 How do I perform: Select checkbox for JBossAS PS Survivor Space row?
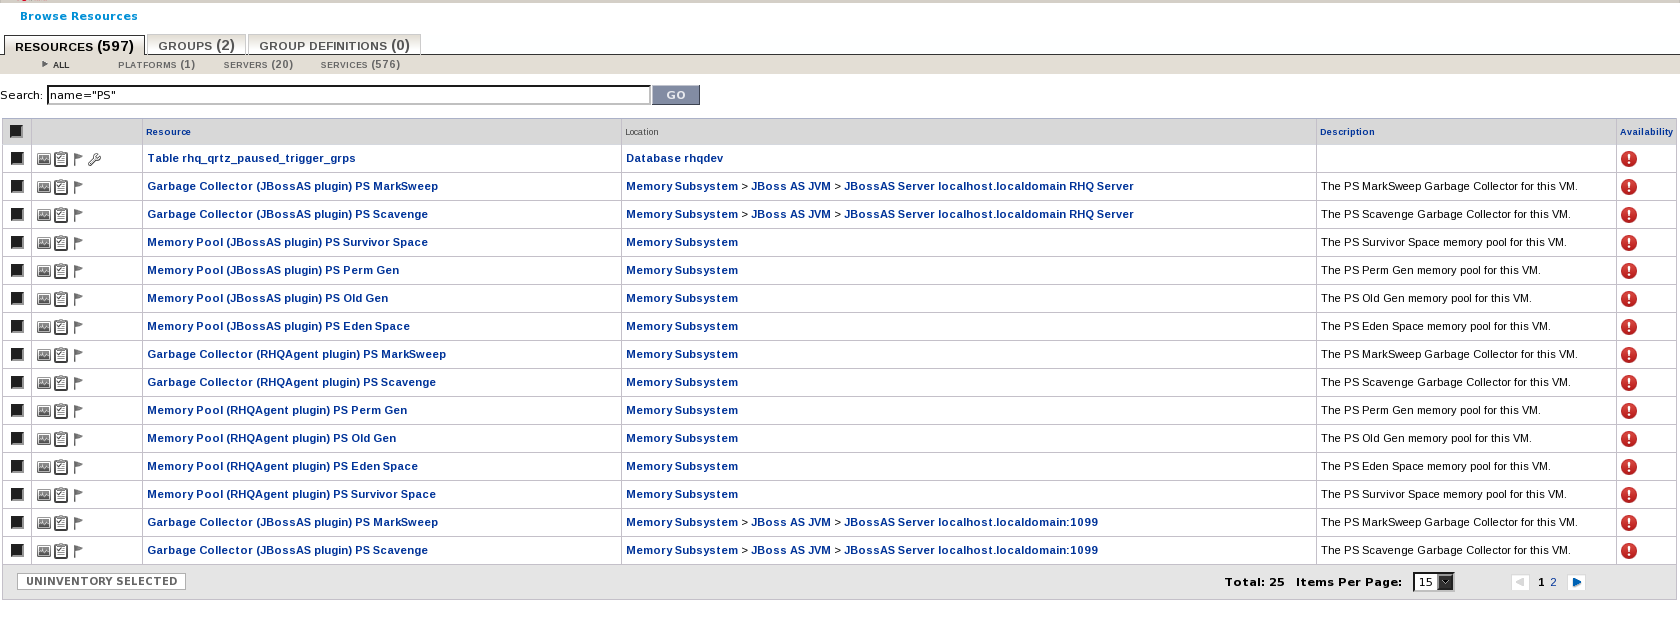coord(17,242)
